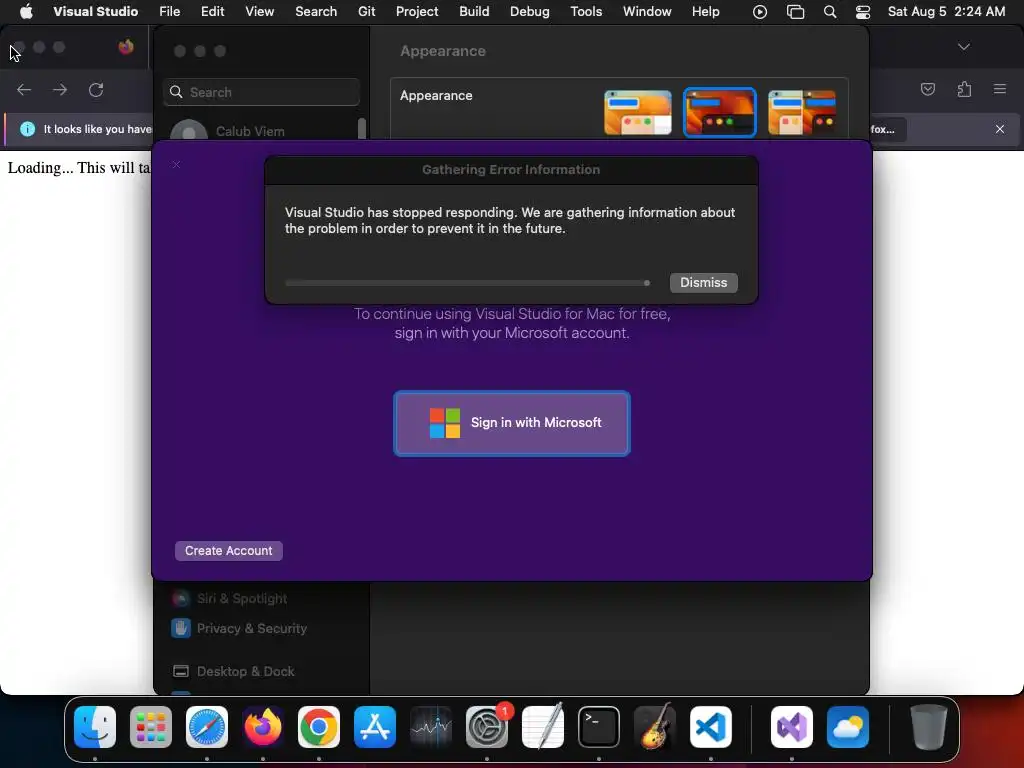The image size is (1024, 768).
Task: Open Firefox from the dock
Action: tap(263, 727)
